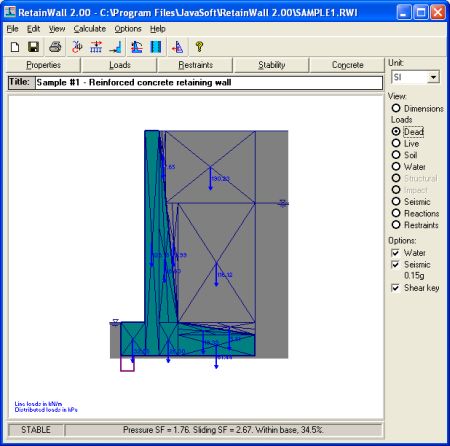Click the restraints icon with arrow into wall

click(115, 47)
